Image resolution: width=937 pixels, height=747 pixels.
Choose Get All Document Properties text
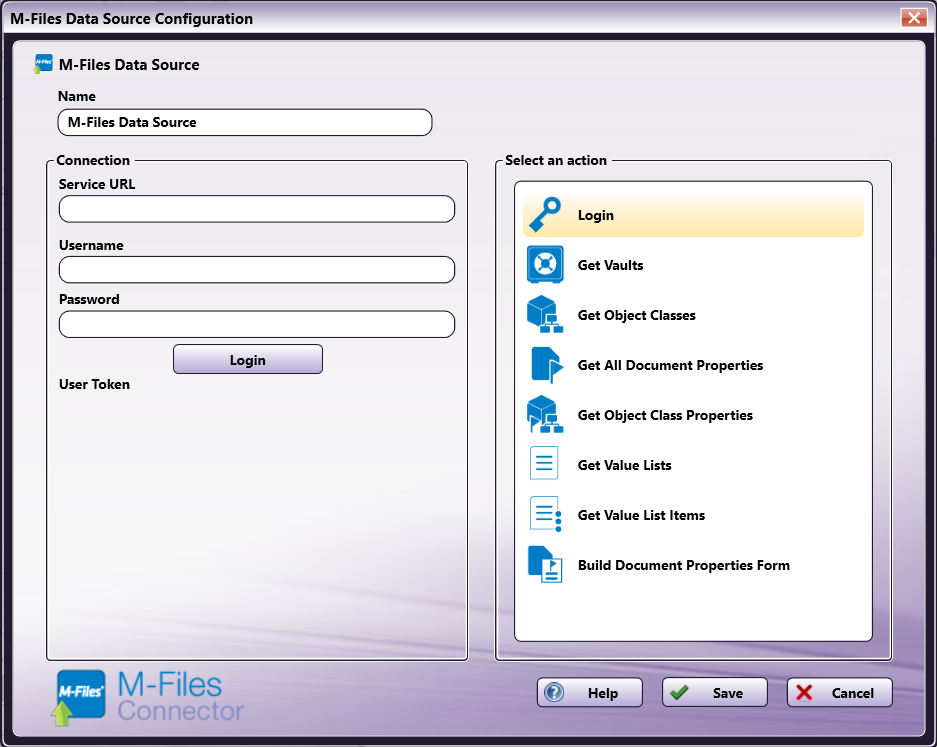tap(670, 365)
